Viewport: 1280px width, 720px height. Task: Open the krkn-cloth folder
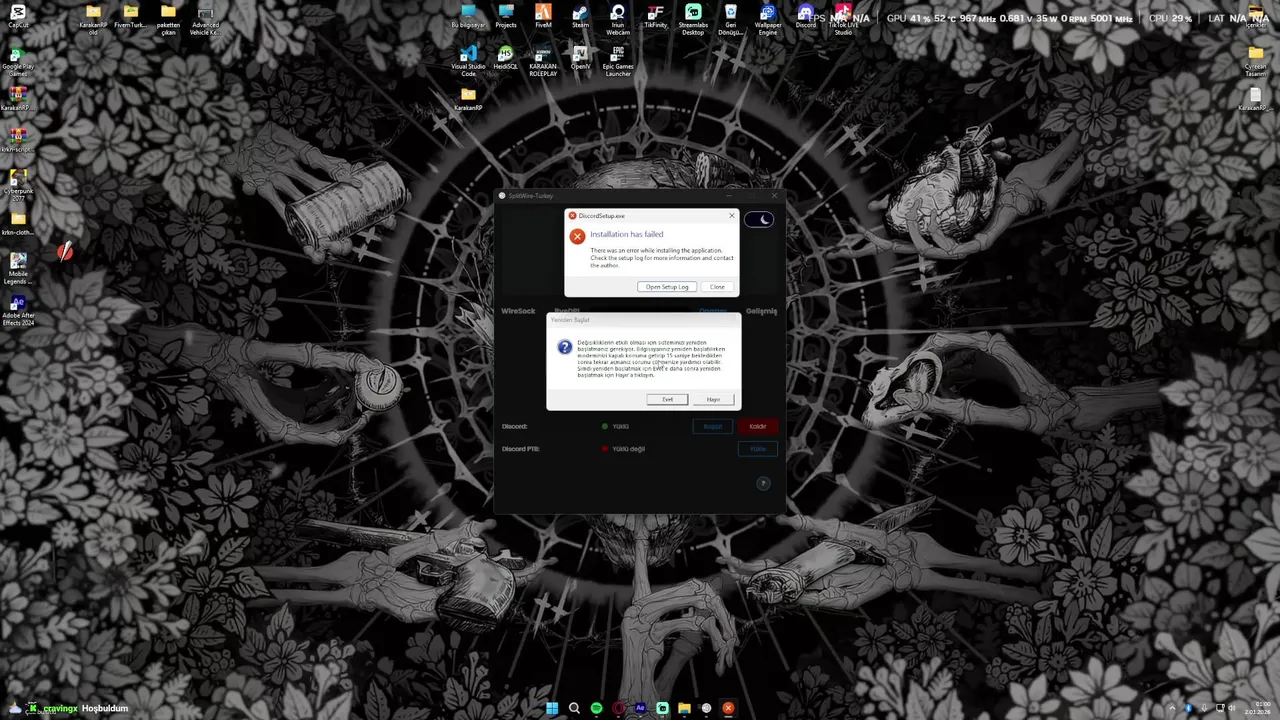click(x=17, y=224)
